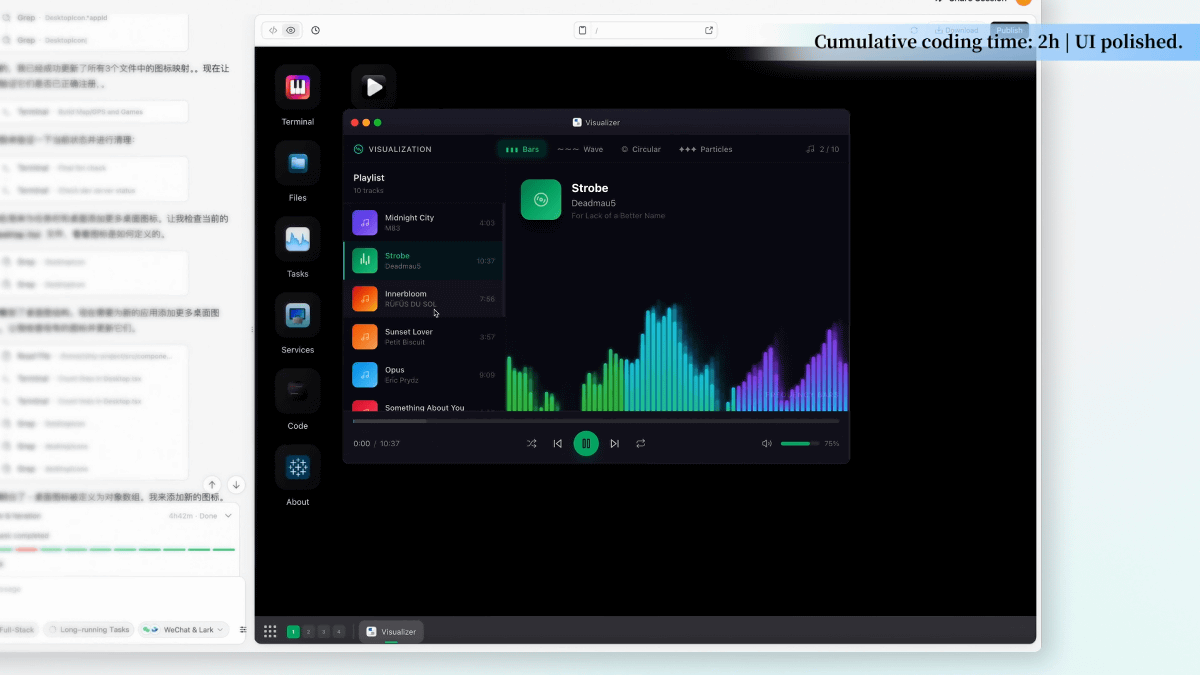Image resolution: width=1200 pixels, height=675 pixels.
Task: Open the Terminal desktop icon
Action: pyautogui.click(x=297, y=88)
